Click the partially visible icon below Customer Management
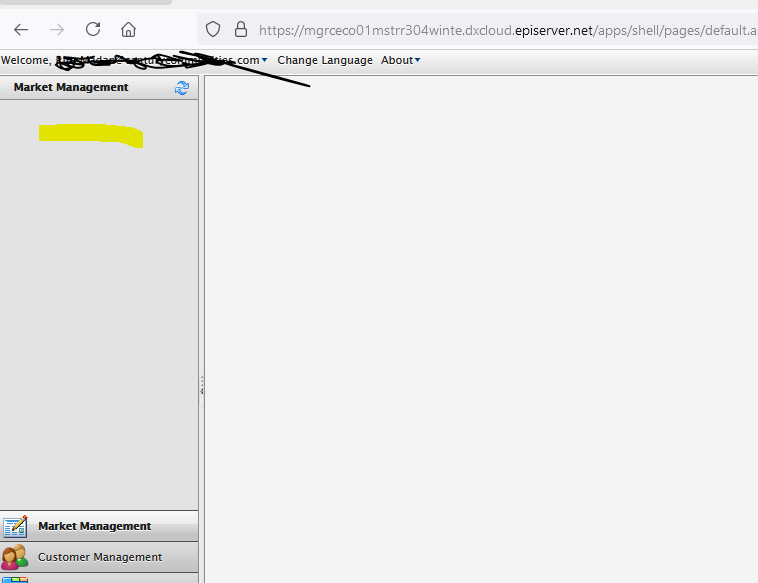Viewport: 758px width, 583px height. coord(15,579)
